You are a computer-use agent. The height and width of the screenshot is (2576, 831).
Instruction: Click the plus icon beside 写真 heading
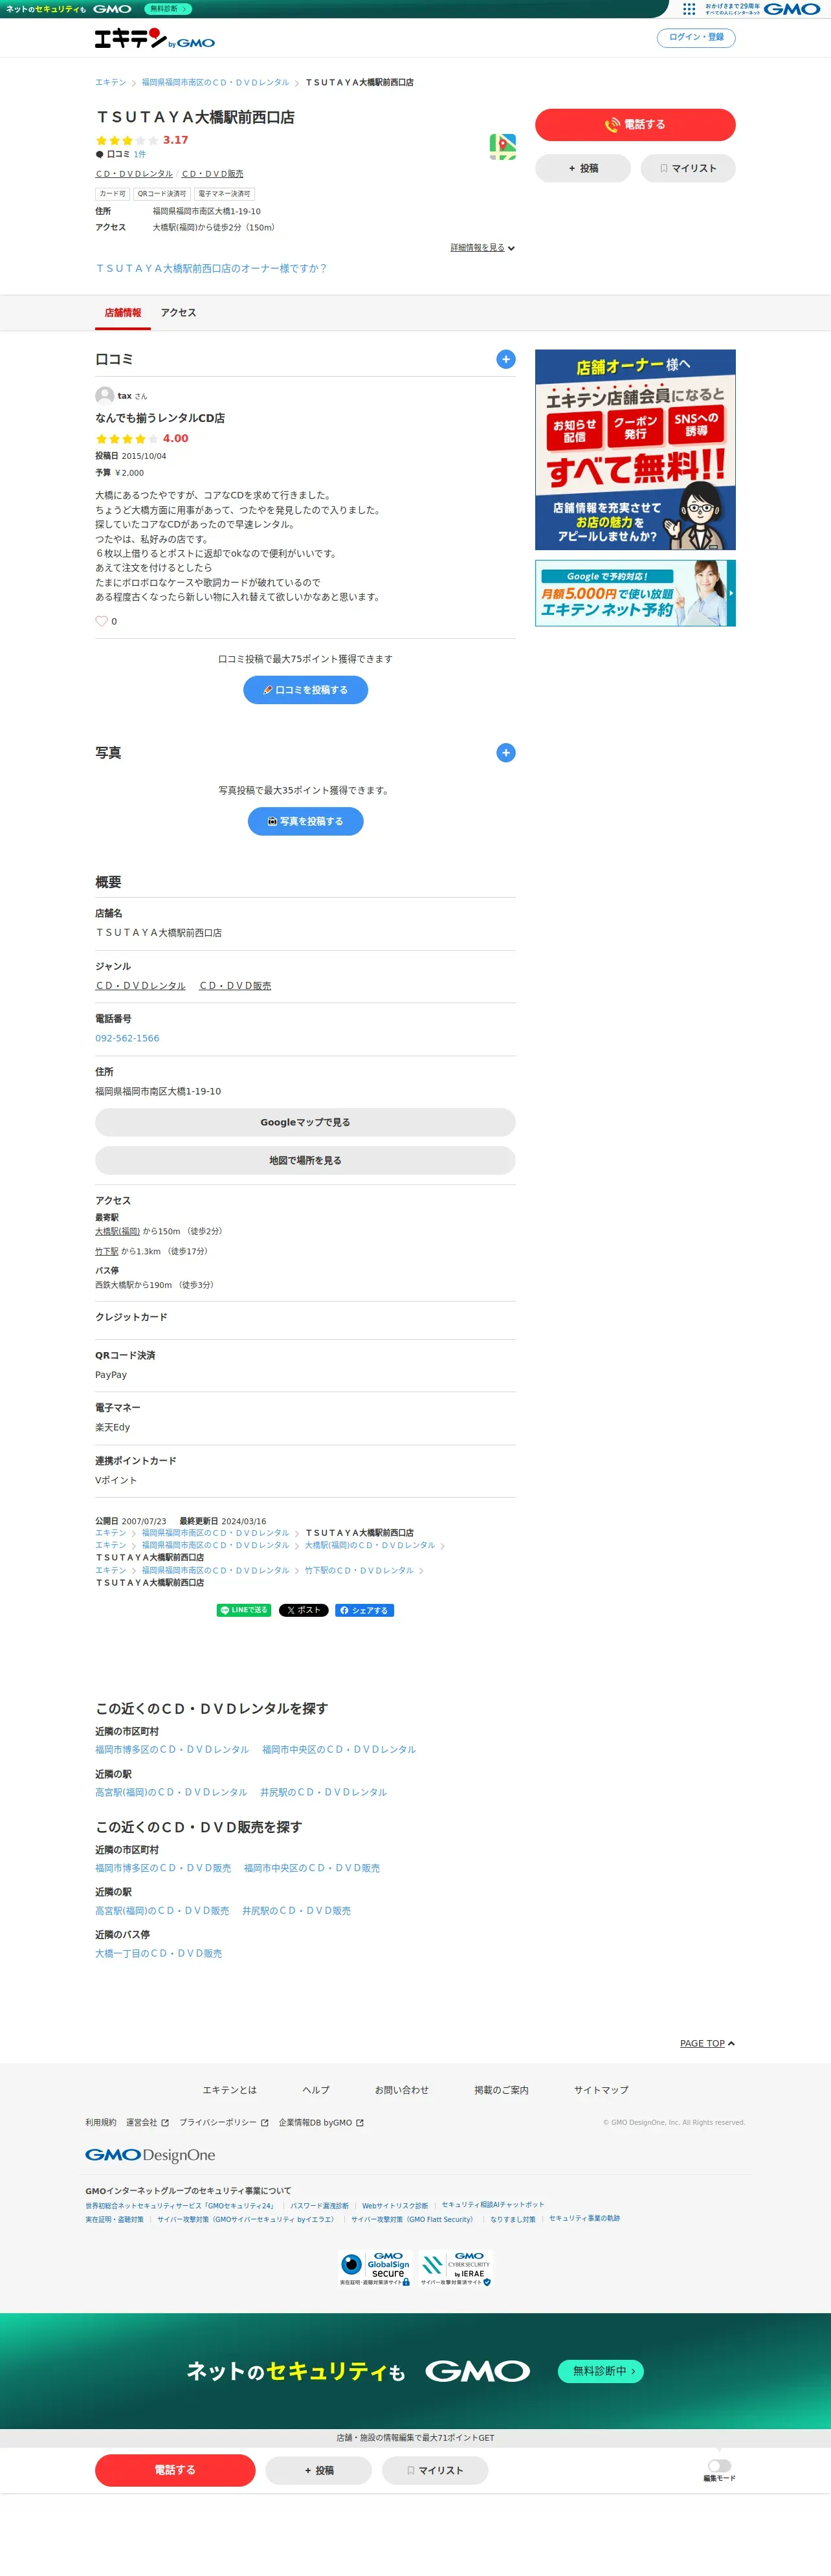[x=506, y=752]
